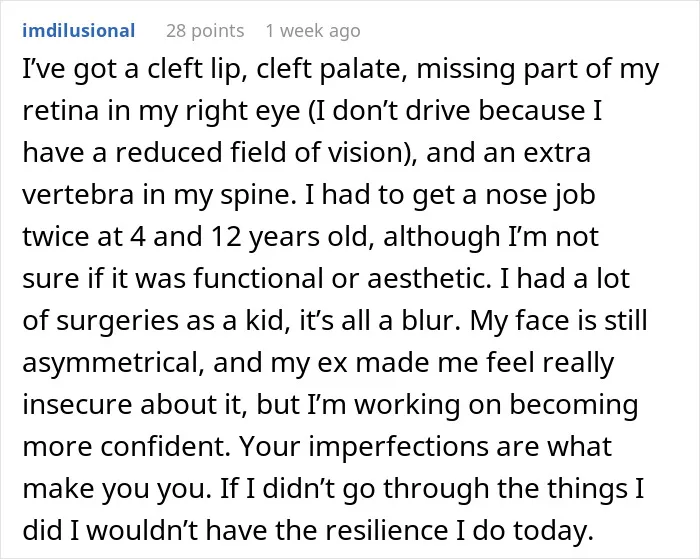Image resolution: width=700 pixels, height=559 pixels.
Task: Open the imdilusional user profile link
Action: (79, 31)
